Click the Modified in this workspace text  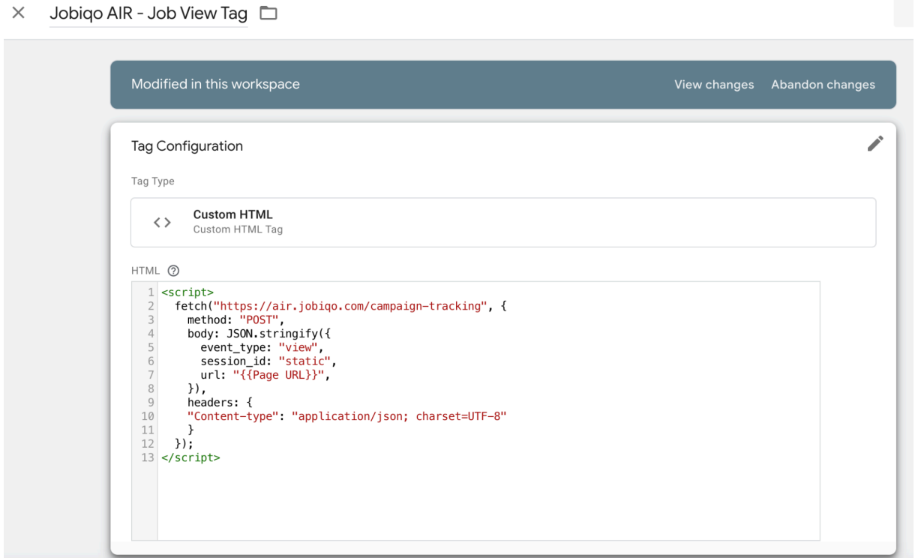pos(215,85)
